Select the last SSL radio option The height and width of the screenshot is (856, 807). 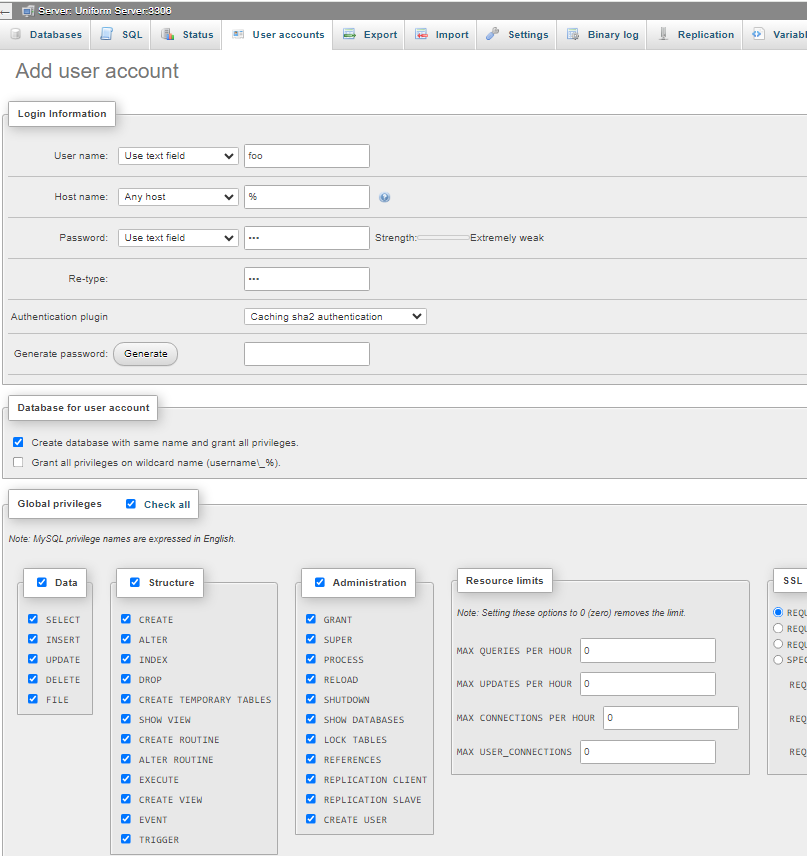778,660
